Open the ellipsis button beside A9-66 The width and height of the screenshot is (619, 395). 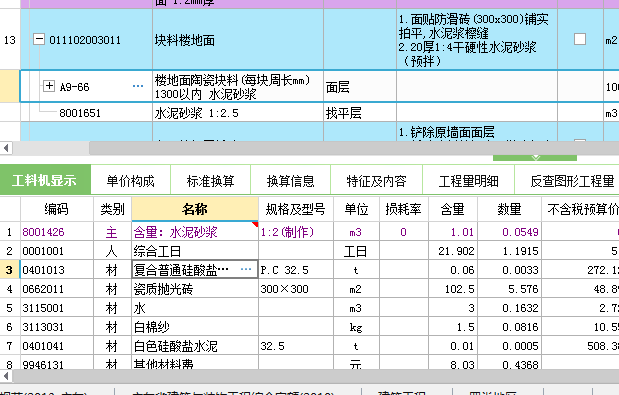point(138,86)
